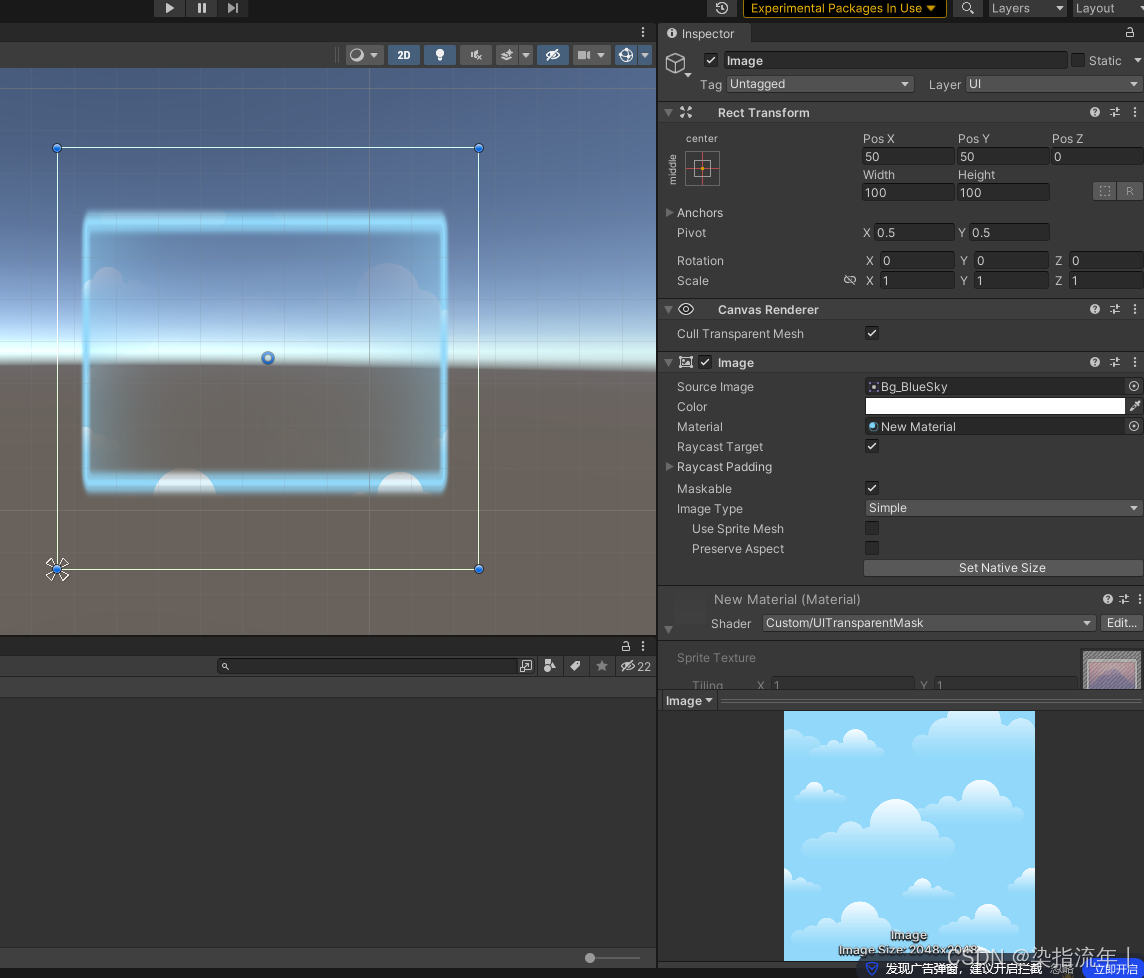This screenshot has height=978, width=1144.
Task: Open the Shader Custom/UITransparentMask dropdown
Action: [929, 623]
